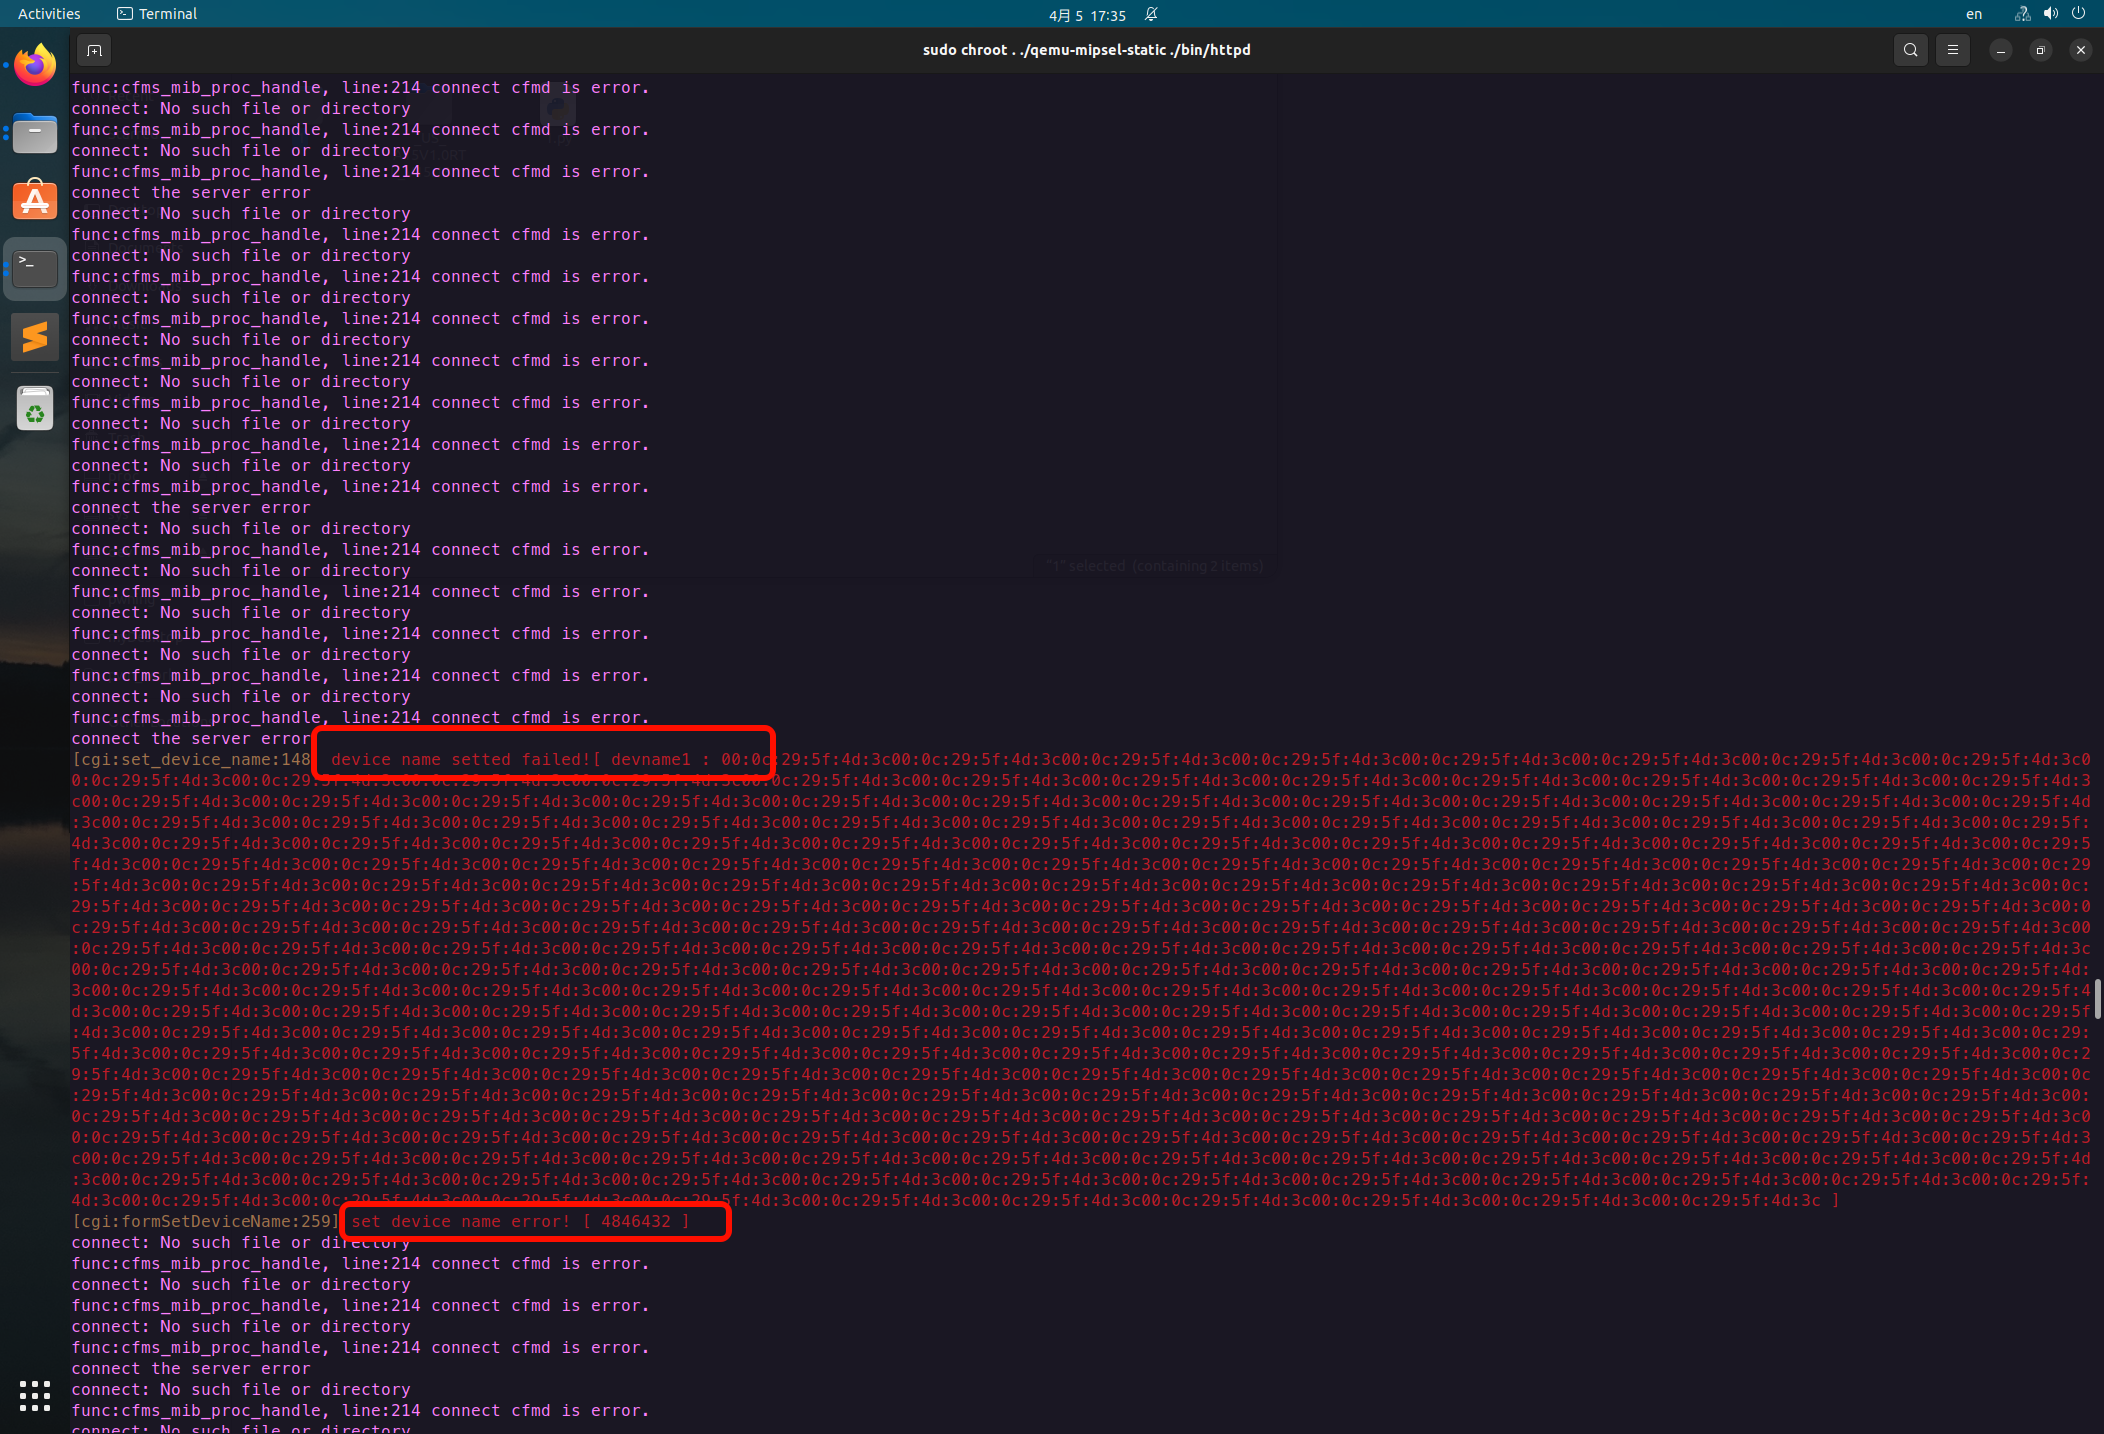Open the Trash in the dock
The width and height of the screenshot is (2104, 1434).
click(x=35, y=409)
